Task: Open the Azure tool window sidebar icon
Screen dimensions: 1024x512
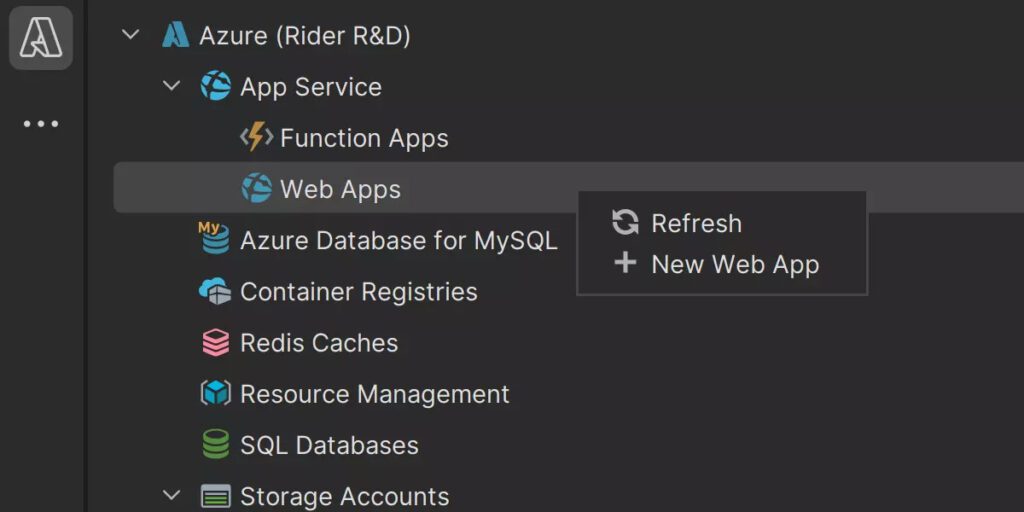Action: 40,37
